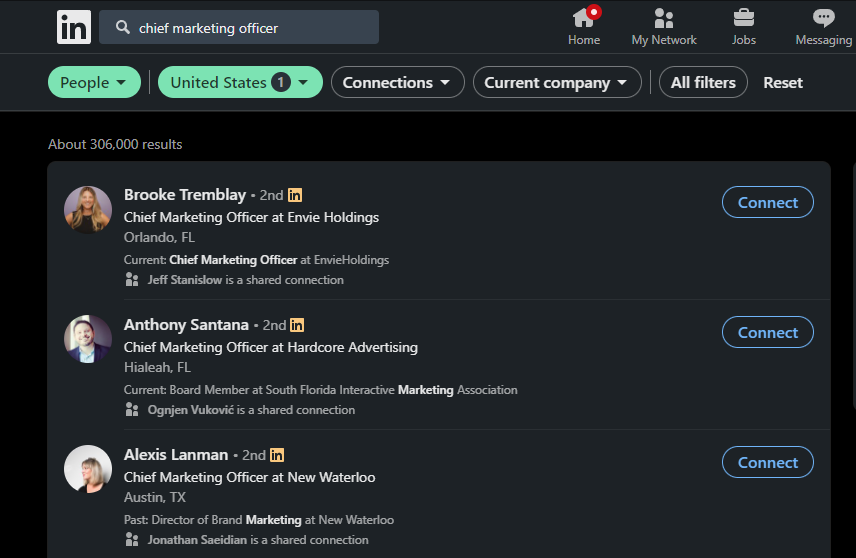Click the 'Austin, TX' location text
This screenshot has height=558, width=856.
pos(154,497)
